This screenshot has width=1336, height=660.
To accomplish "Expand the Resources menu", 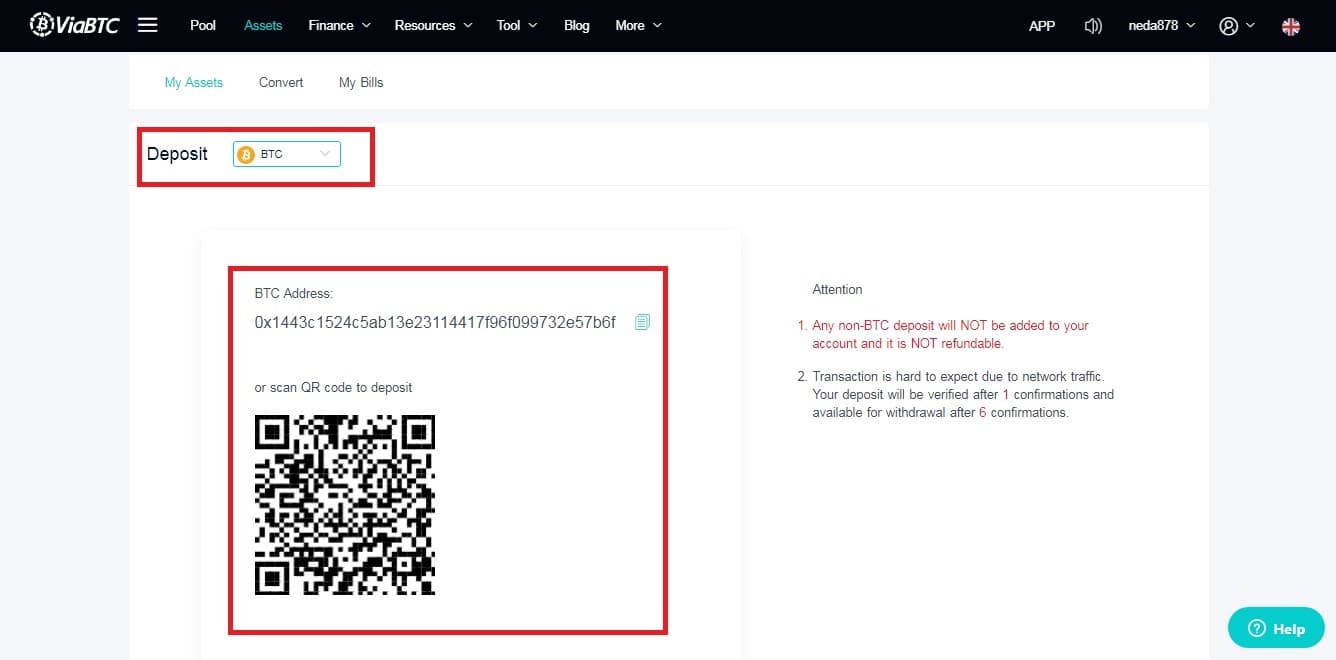I will pyautogui.click(x=434, y=26).
